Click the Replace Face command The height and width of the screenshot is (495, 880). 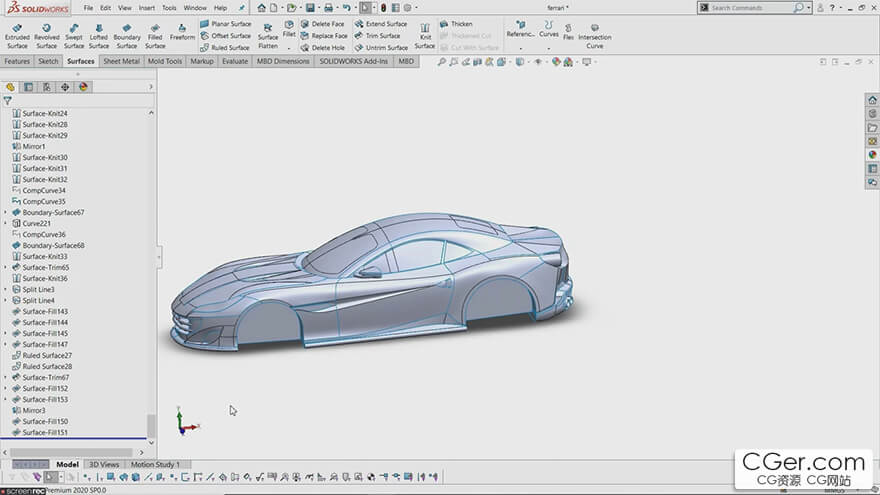click(x=324, y=35)
